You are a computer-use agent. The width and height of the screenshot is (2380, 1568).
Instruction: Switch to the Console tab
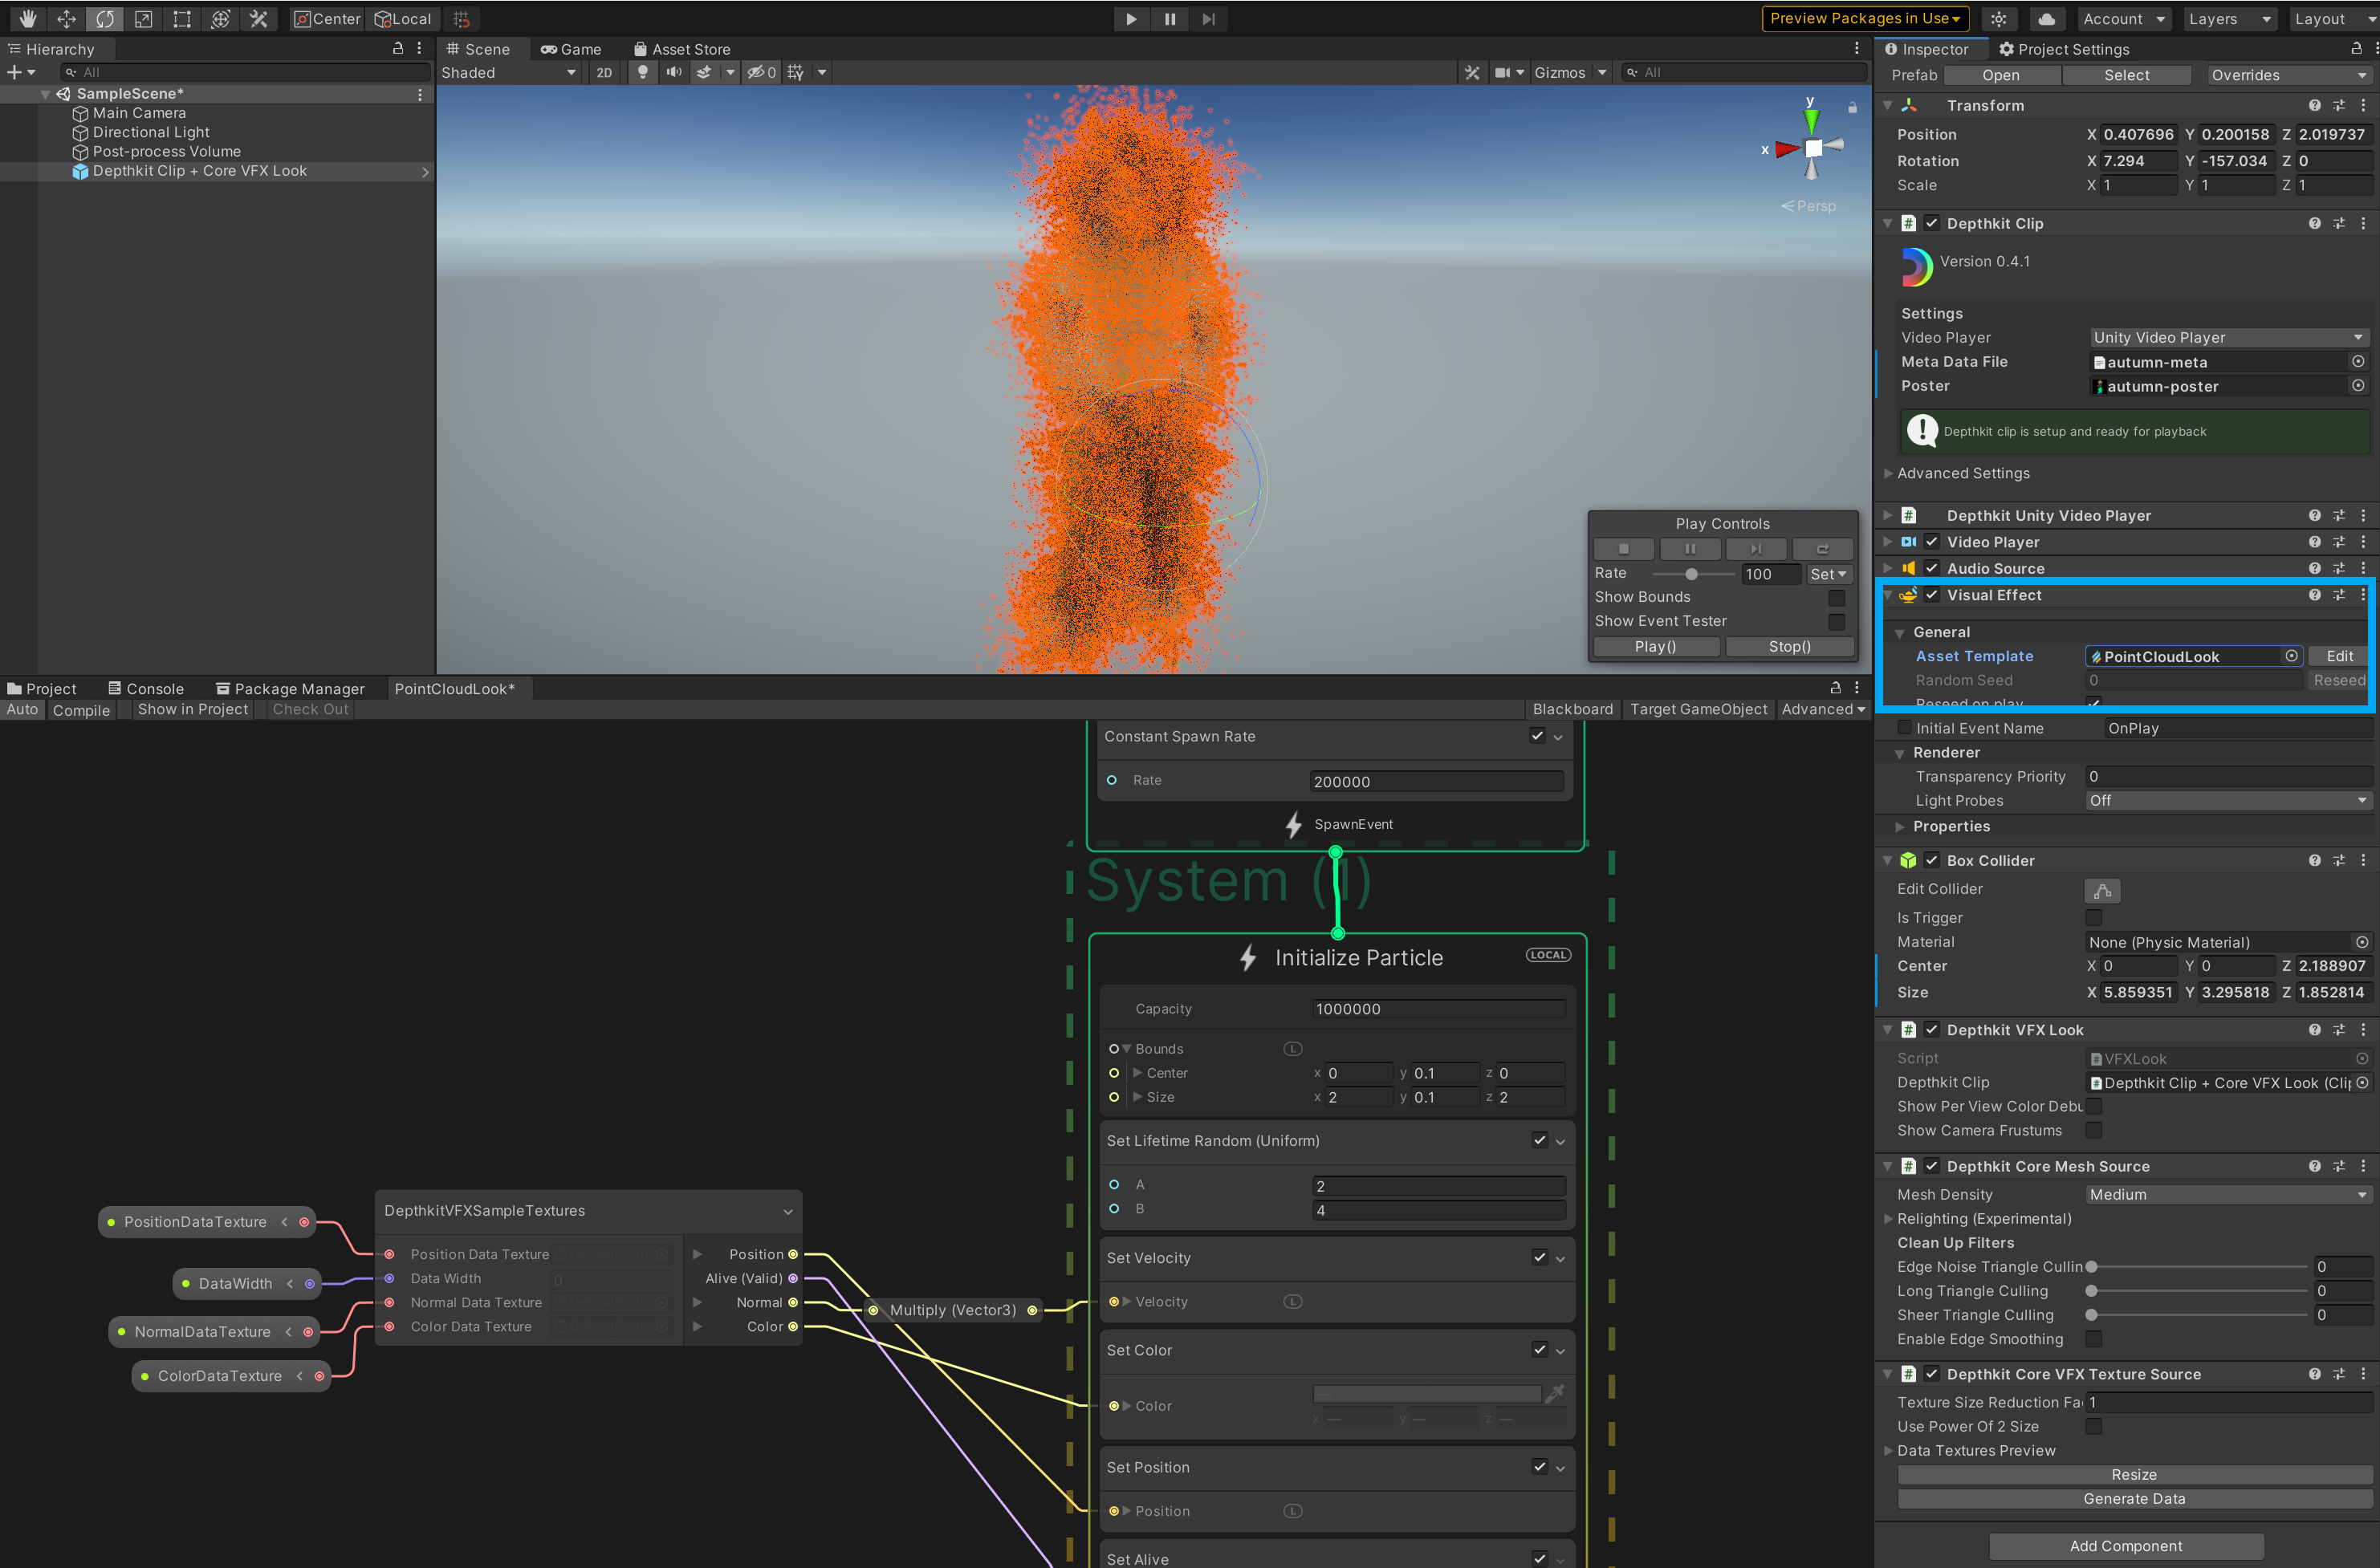[146, 688]
